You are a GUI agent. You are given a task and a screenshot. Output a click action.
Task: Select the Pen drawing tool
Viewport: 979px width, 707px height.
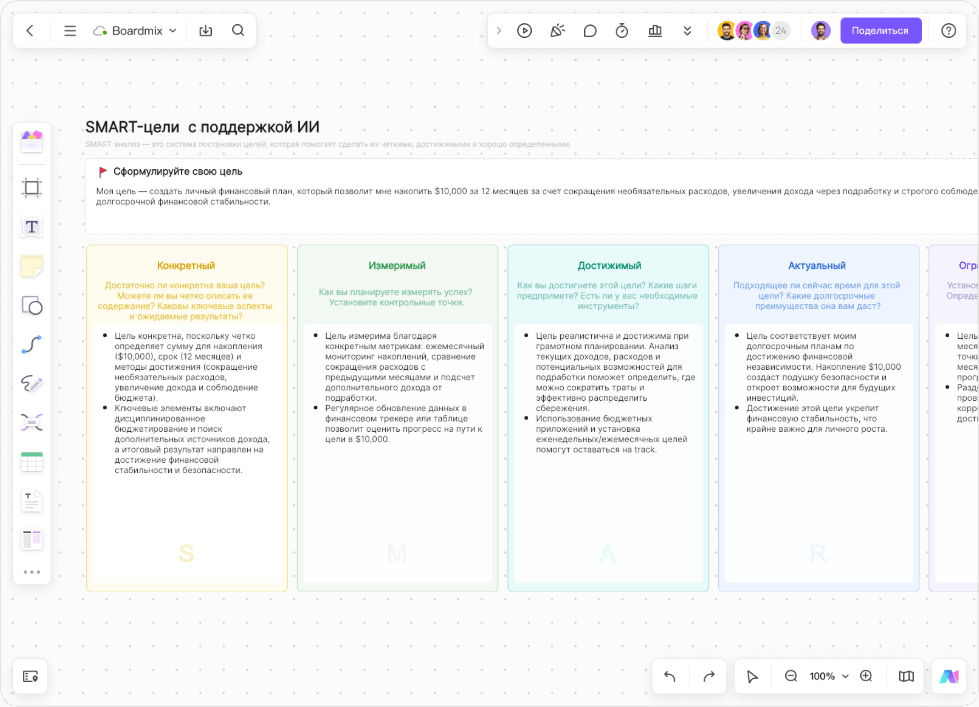click(32, 383)
